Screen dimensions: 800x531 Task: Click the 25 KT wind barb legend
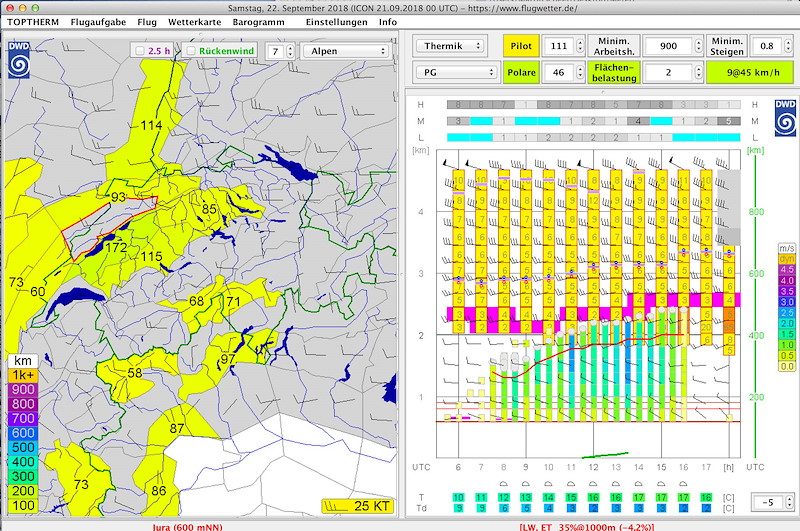(x=358, y=506)
